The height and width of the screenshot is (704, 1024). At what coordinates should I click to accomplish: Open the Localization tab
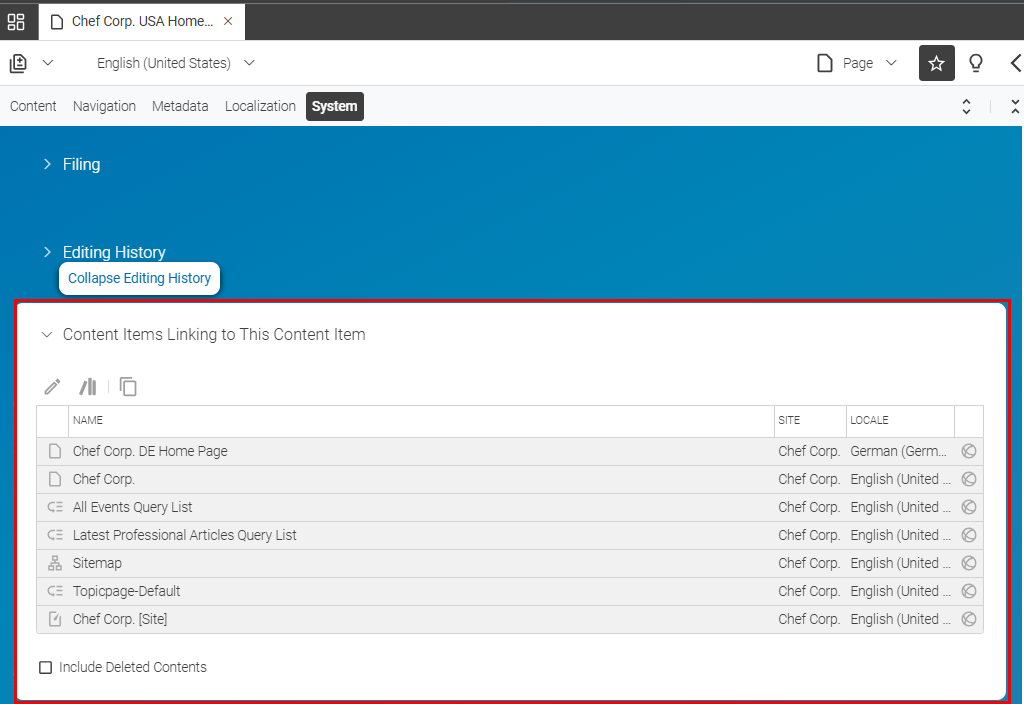click(260, 106)
